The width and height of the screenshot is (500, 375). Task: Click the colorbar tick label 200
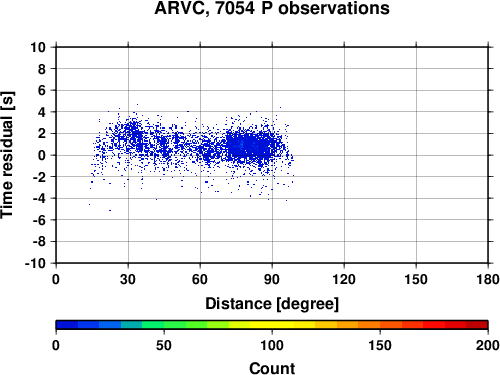(488, 345)
